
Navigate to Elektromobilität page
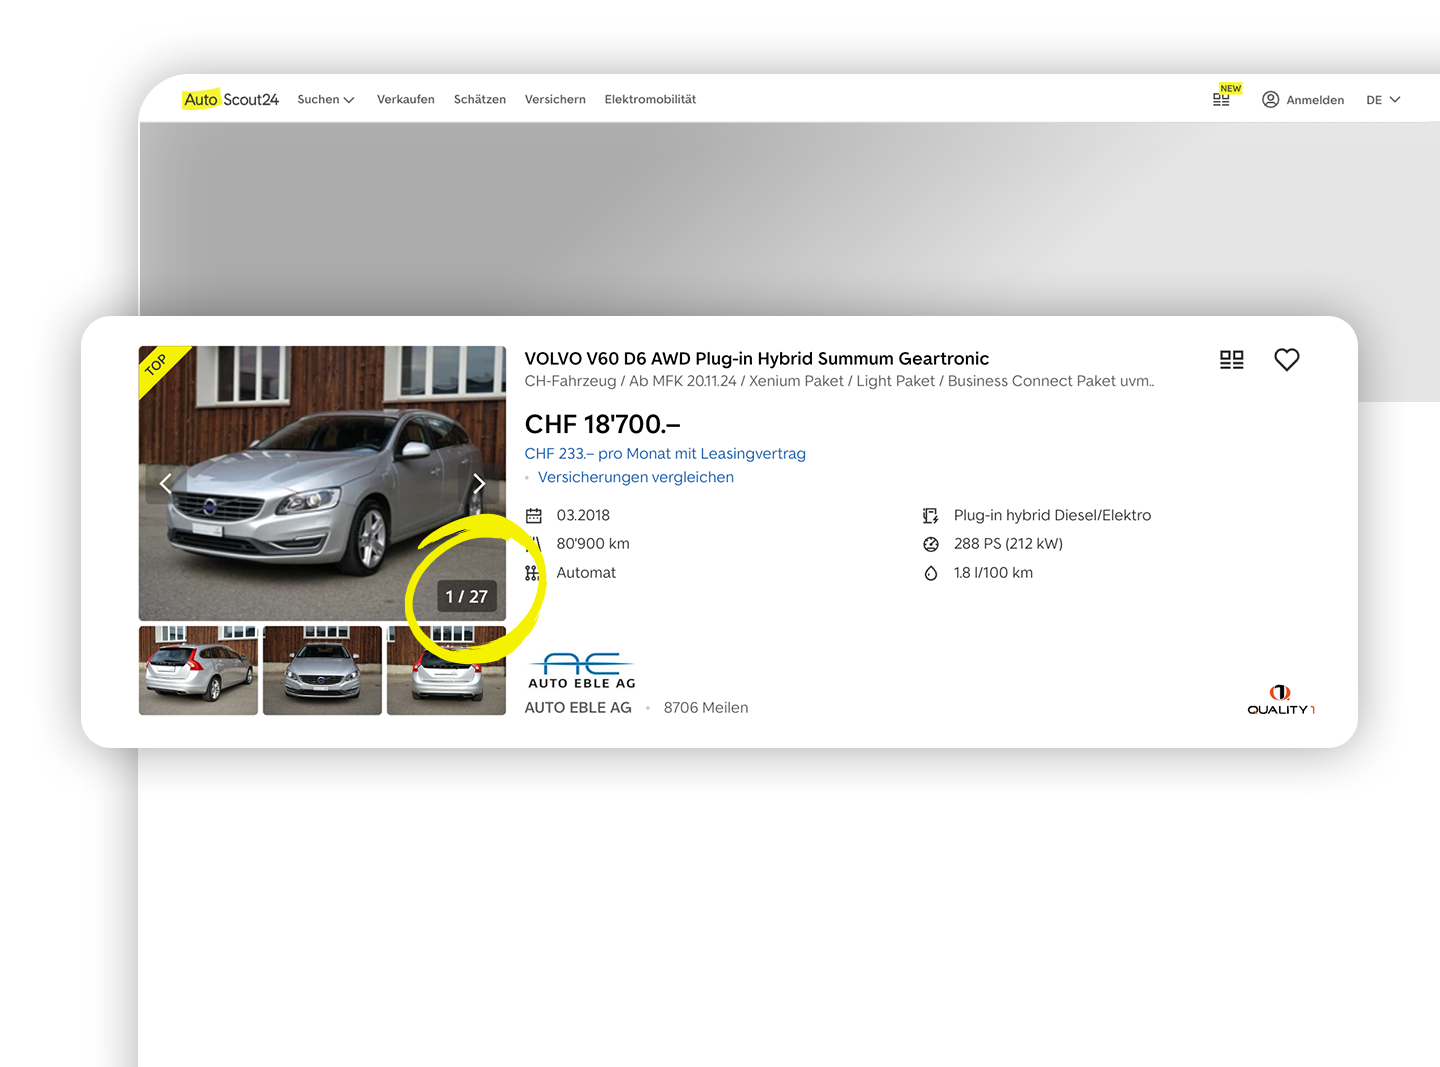(650, 99)
